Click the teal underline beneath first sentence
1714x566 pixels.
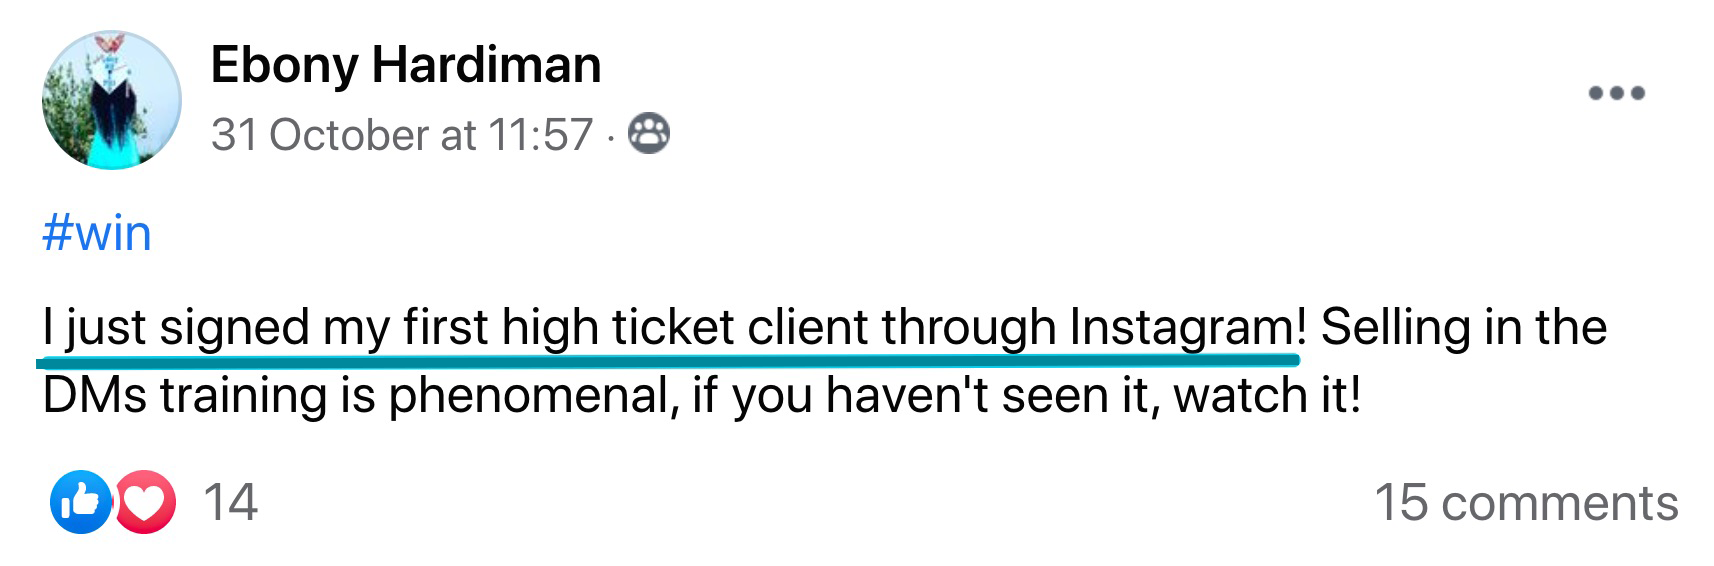(x=667, y=360)
